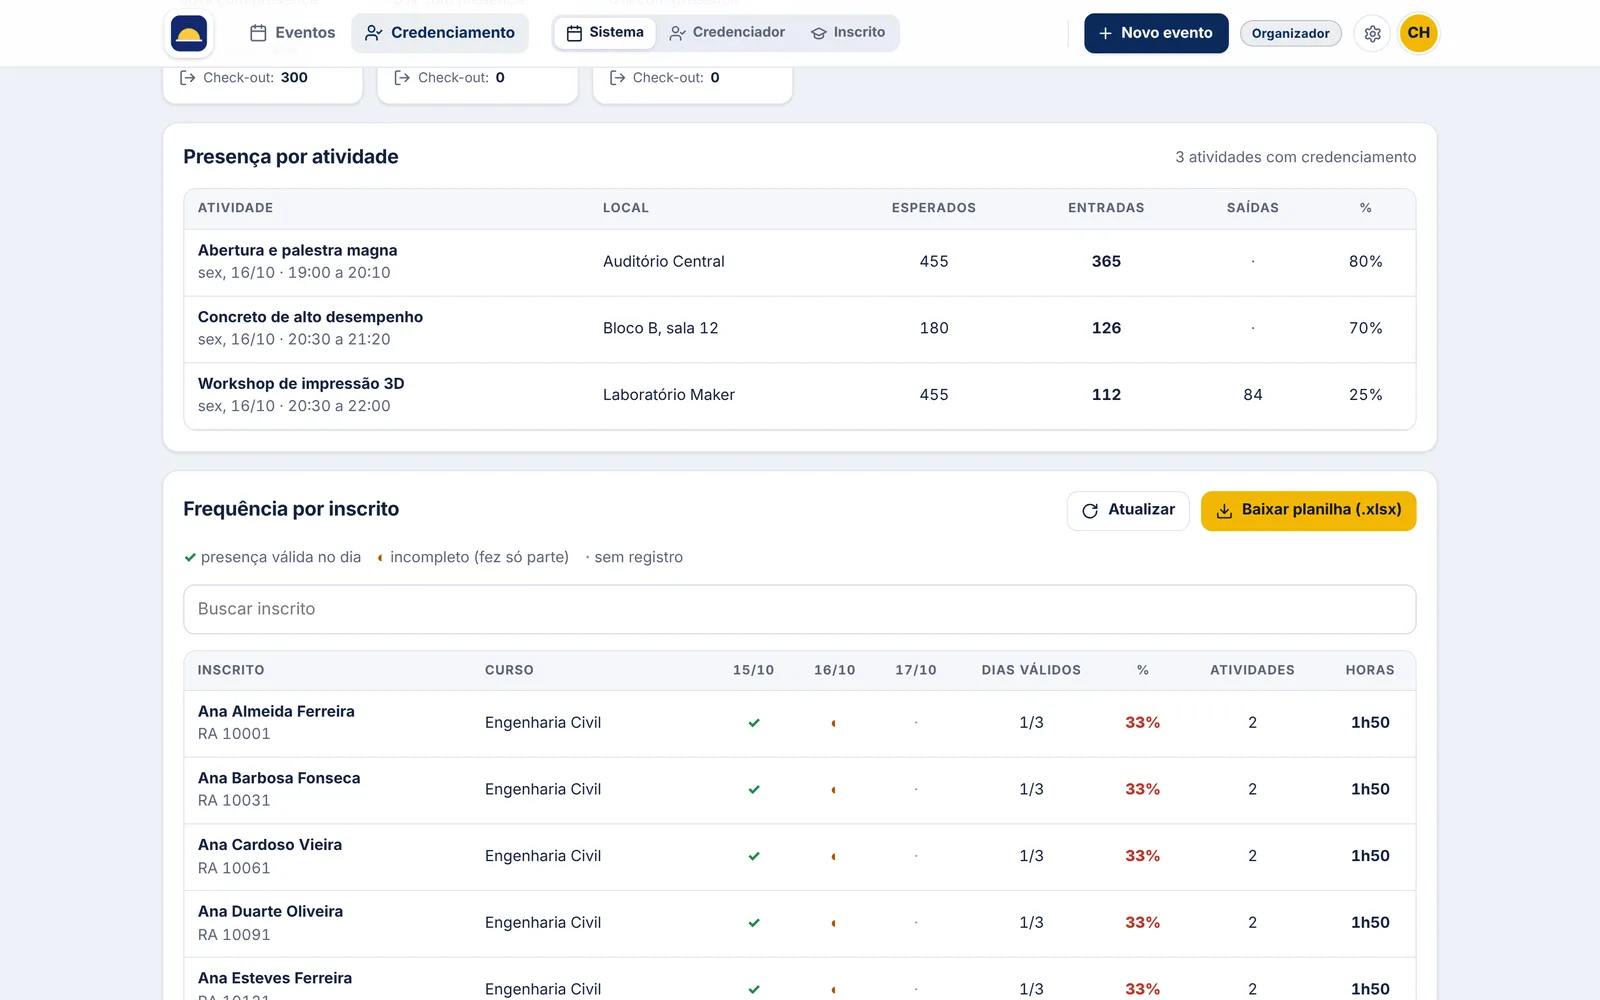The width and height of the screenshot is (1600, 1000).
Task: Click green check for Ana Cardoso Vieira
Action: pos(754,856)
